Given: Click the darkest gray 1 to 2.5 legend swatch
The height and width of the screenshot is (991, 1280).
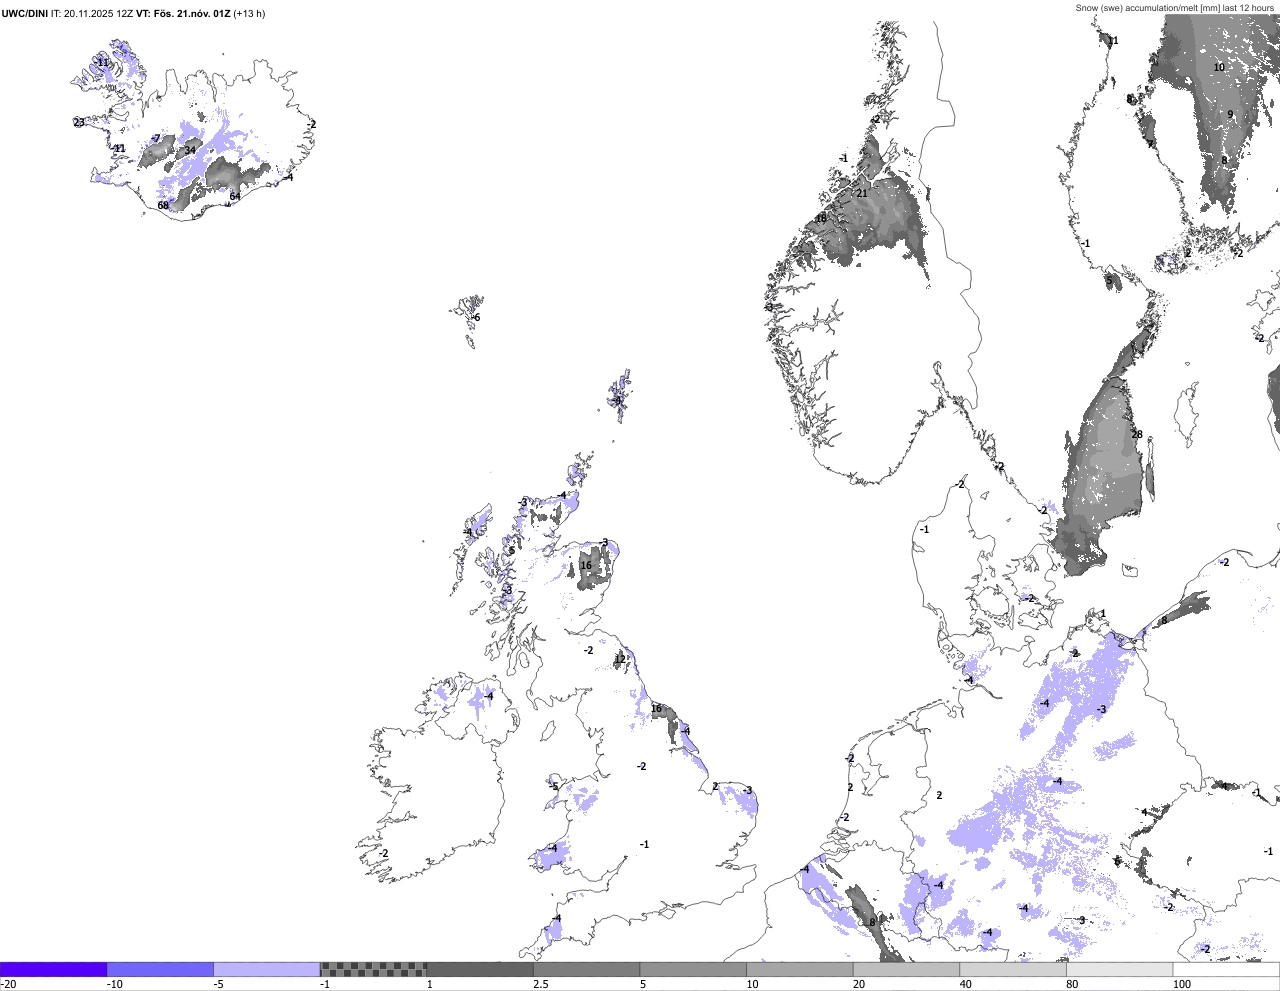Looking at the screenshot, I should tap(480, 969).
